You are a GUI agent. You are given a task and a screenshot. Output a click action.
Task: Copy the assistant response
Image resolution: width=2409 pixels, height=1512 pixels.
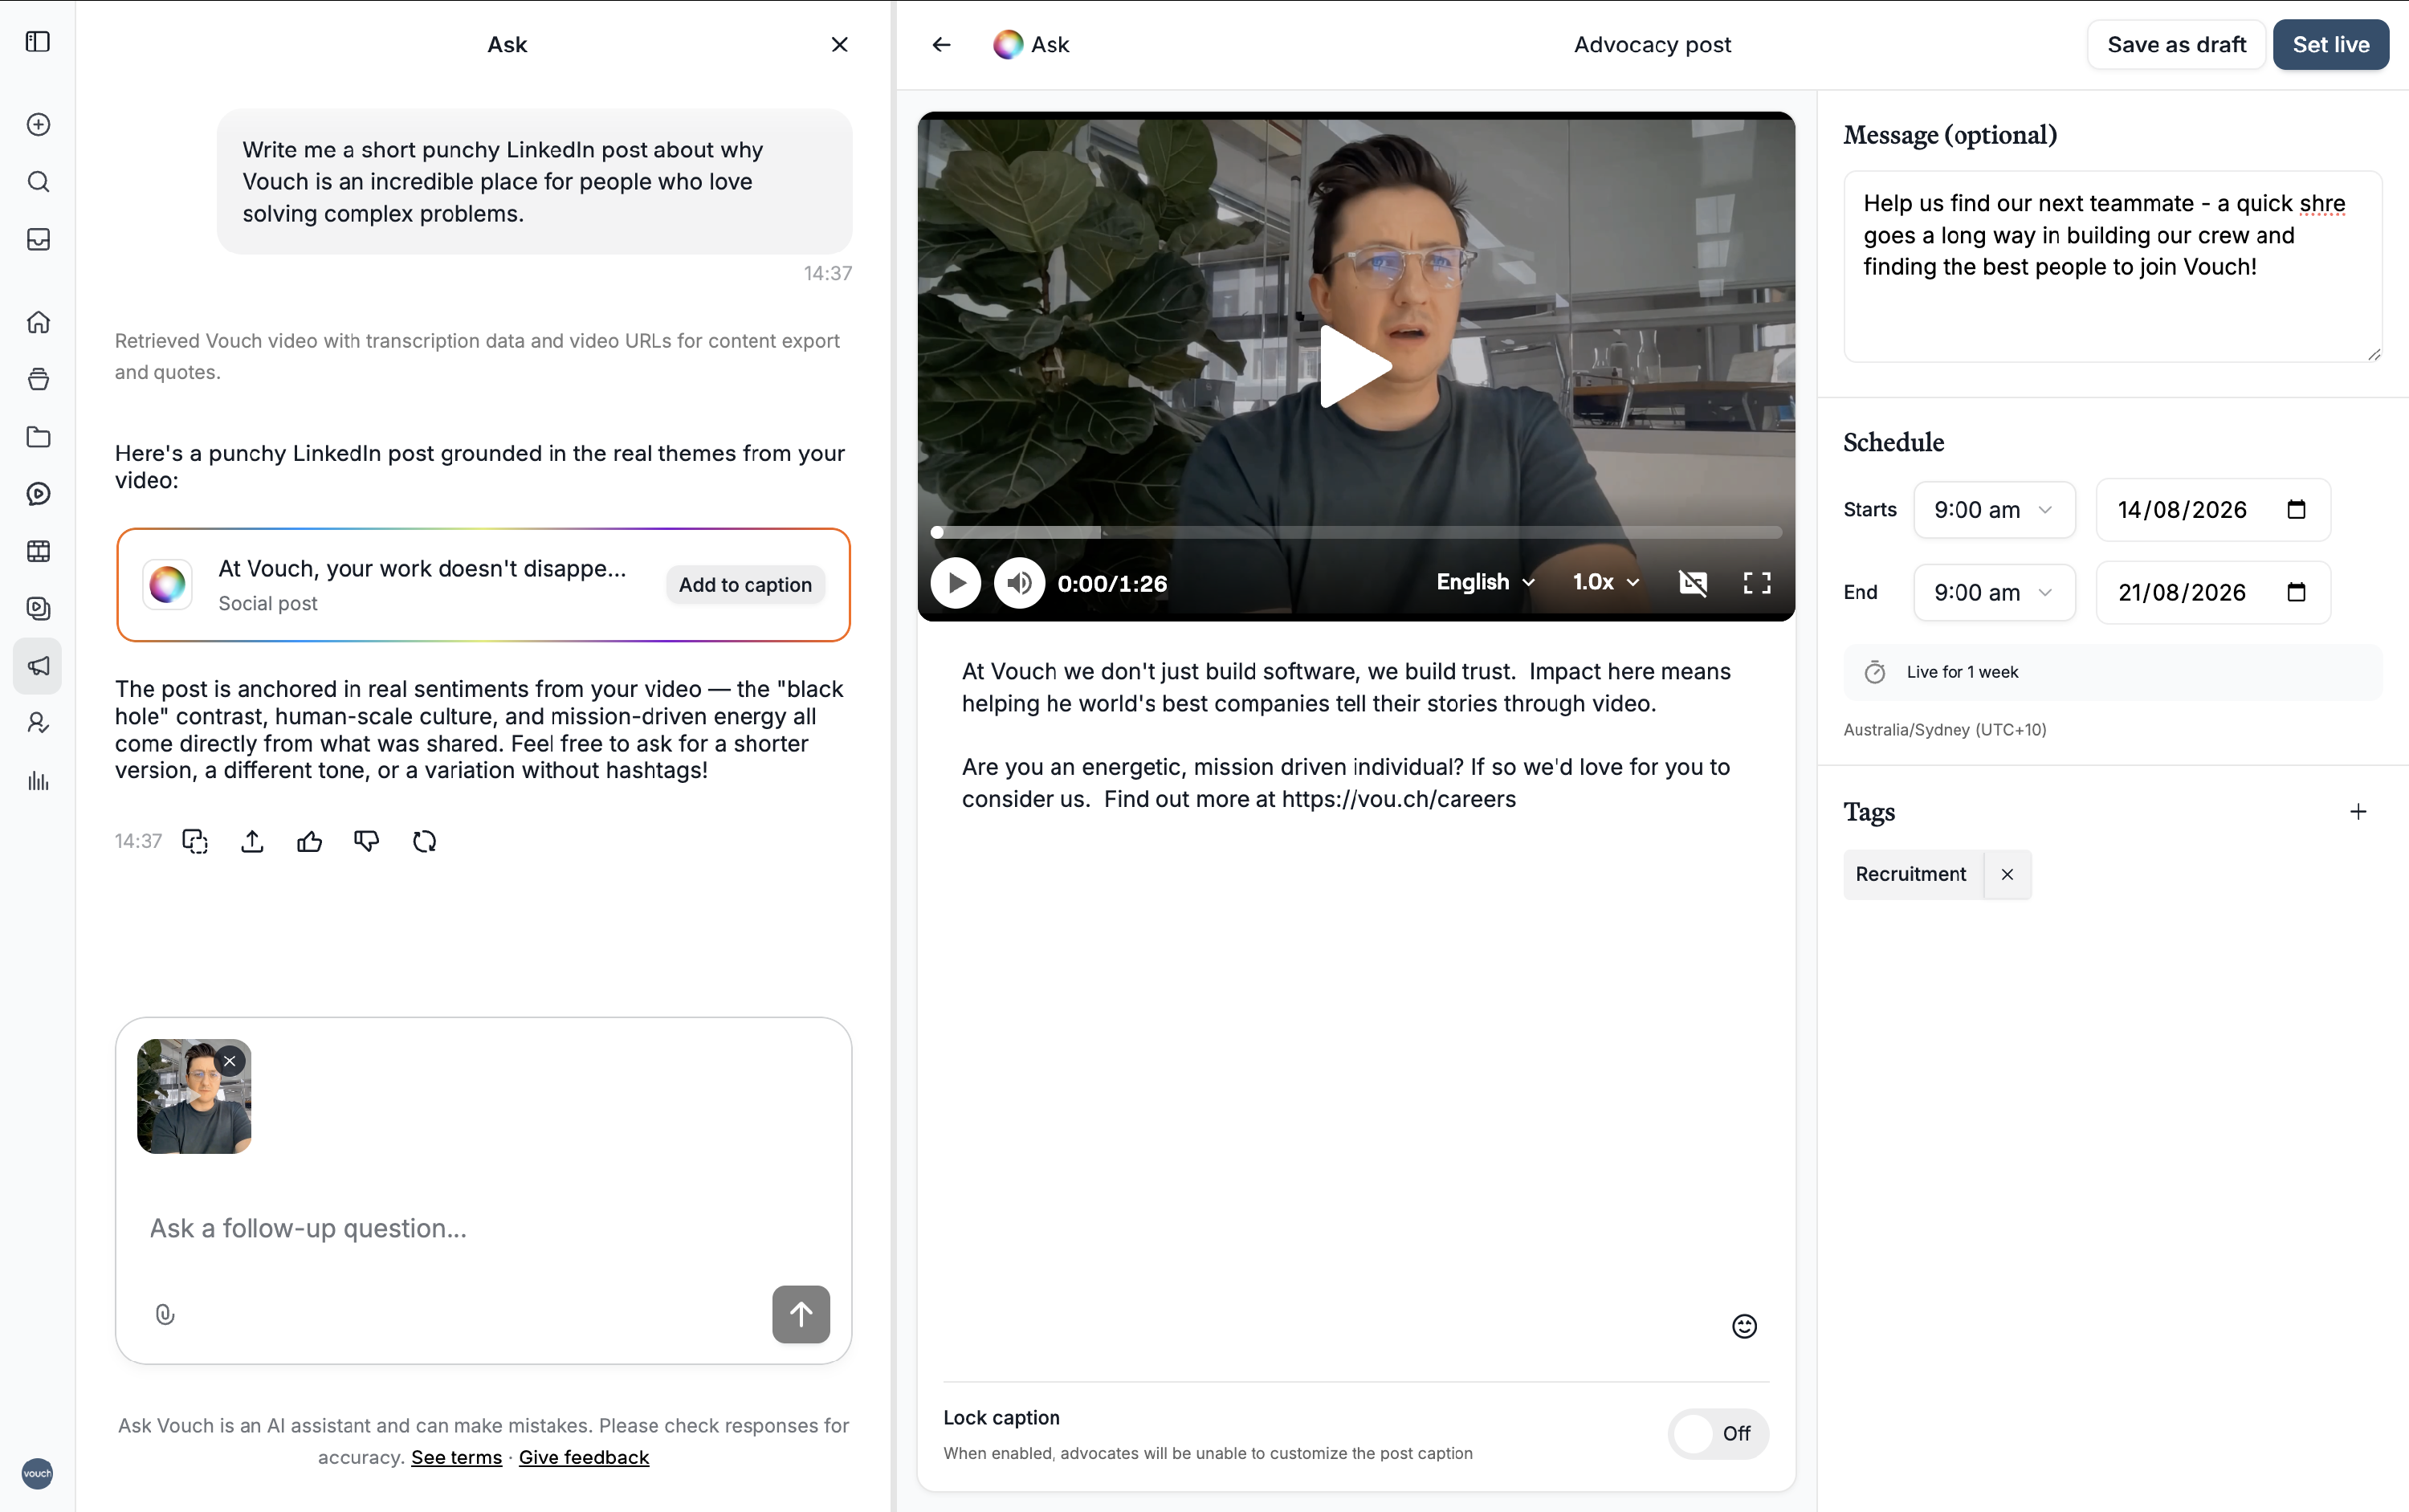[195, 842]
